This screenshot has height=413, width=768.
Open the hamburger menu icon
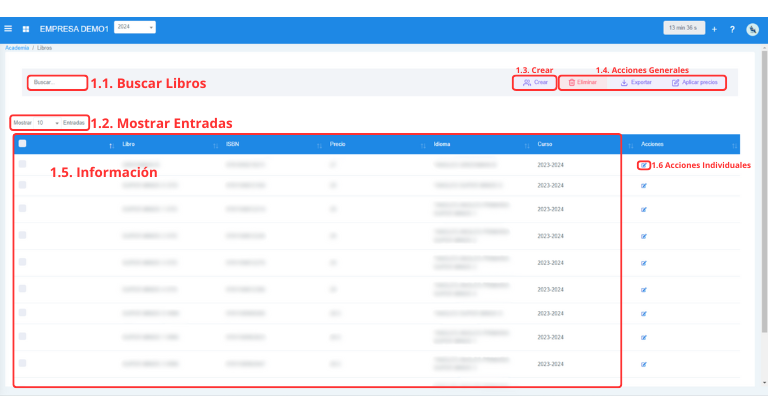click(8, 28)
